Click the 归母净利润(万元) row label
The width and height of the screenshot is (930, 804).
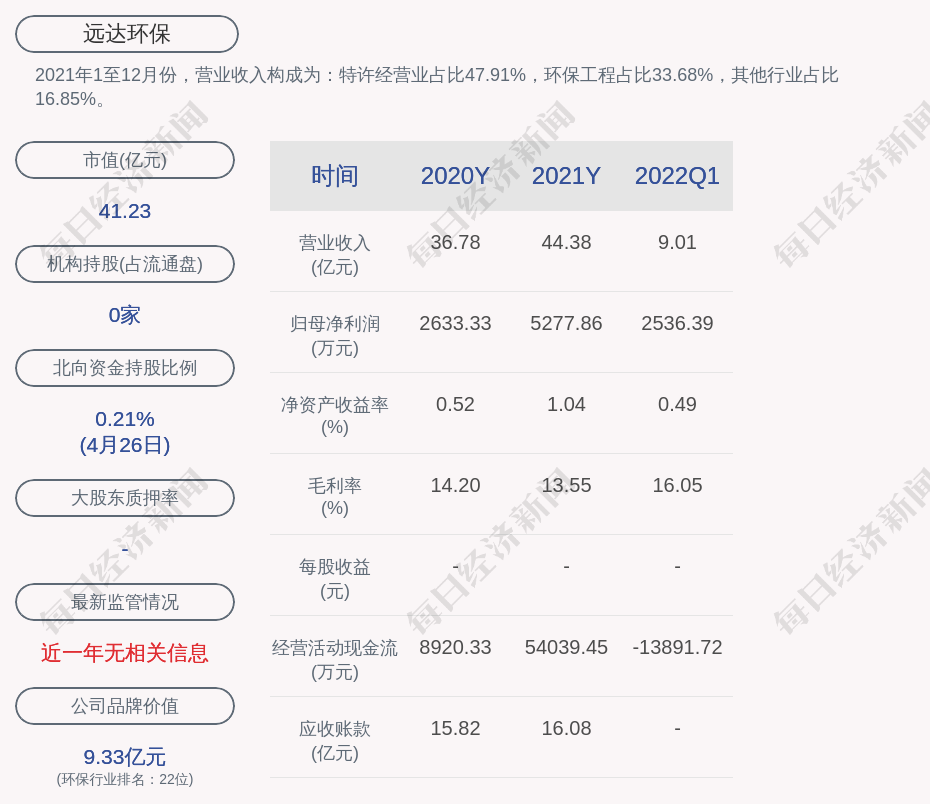(335, 336)
